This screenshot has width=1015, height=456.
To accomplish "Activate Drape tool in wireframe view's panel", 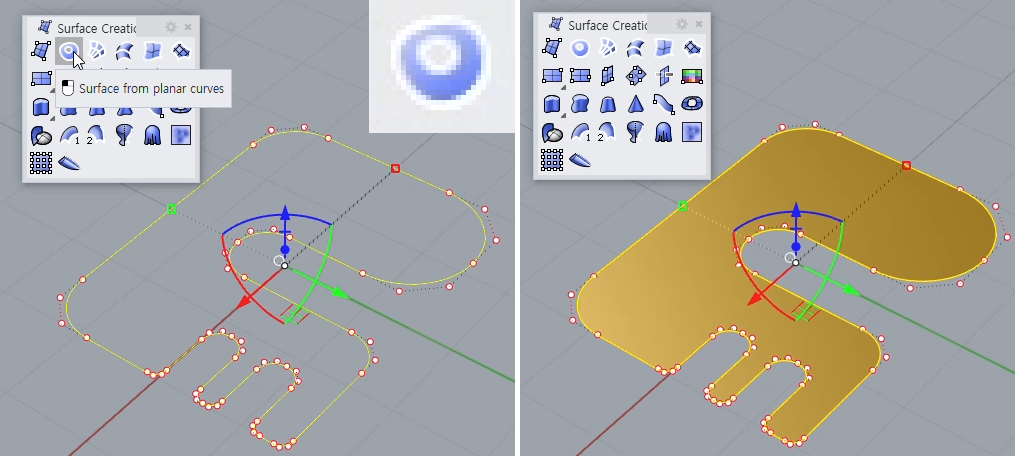I will [x=153, y=135].
